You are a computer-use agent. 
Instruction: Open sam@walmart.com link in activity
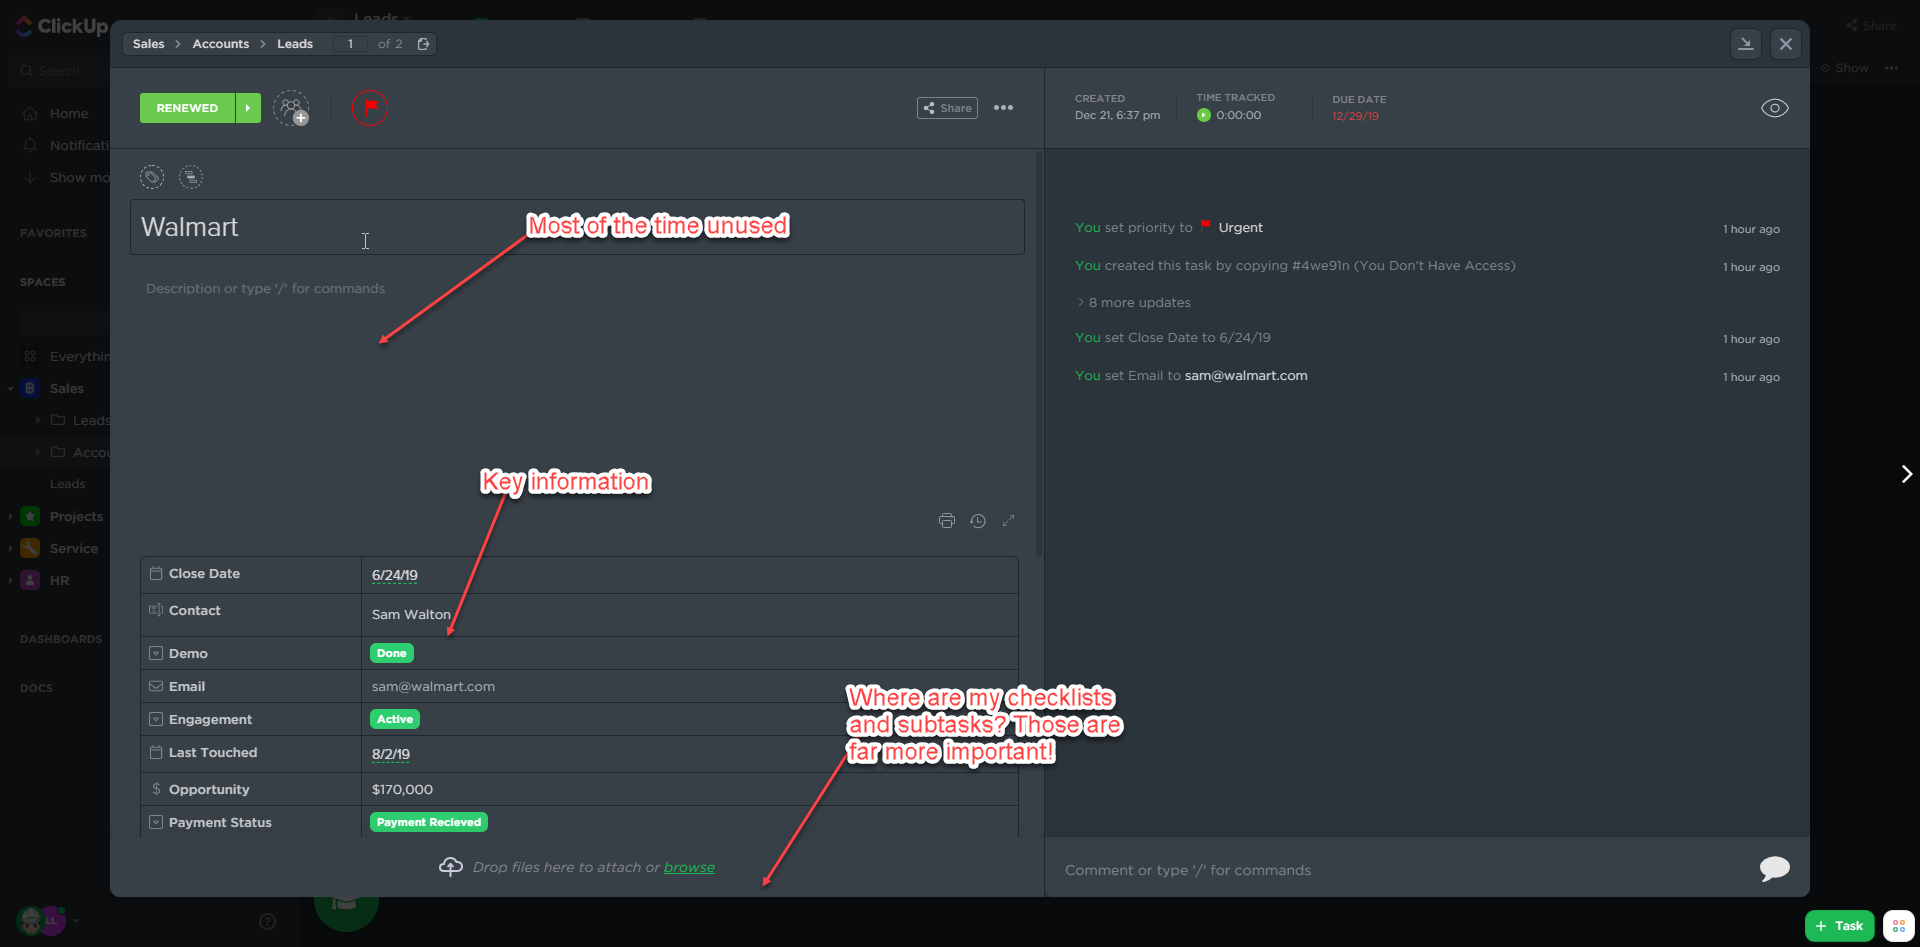(1246, 375)
